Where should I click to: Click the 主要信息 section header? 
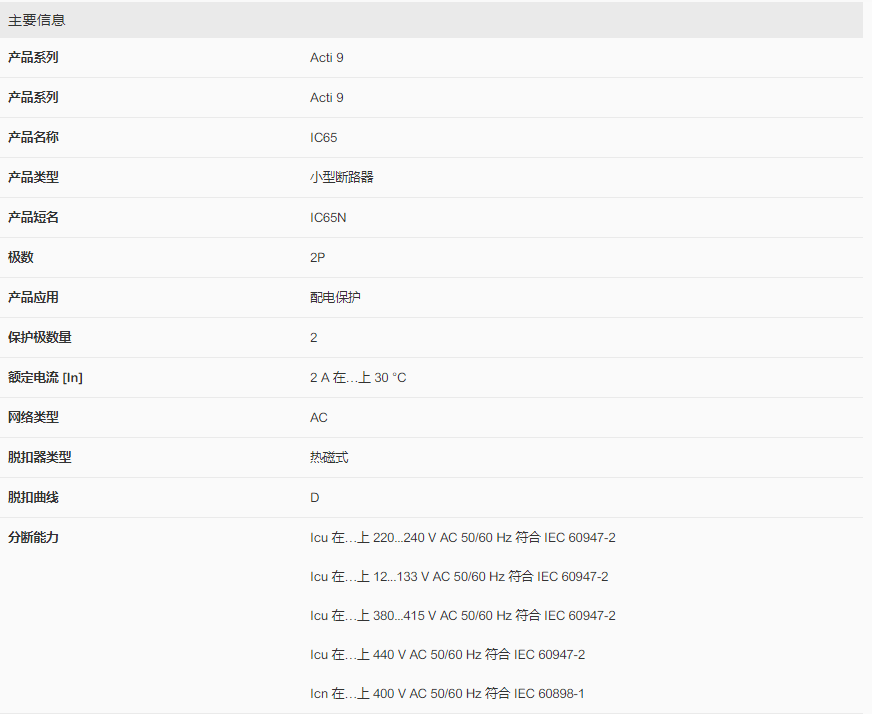tap(37, 21)
